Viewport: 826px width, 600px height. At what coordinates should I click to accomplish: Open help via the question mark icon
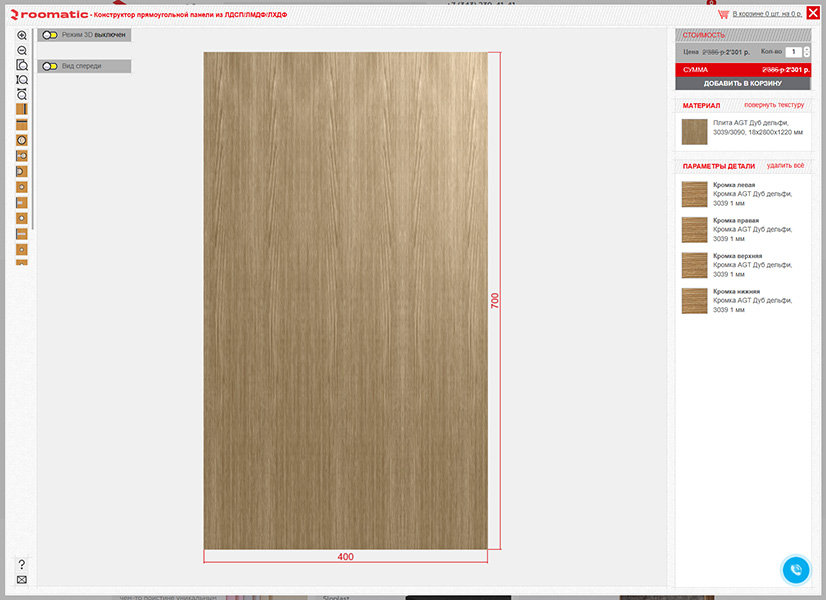pos(22,564)
